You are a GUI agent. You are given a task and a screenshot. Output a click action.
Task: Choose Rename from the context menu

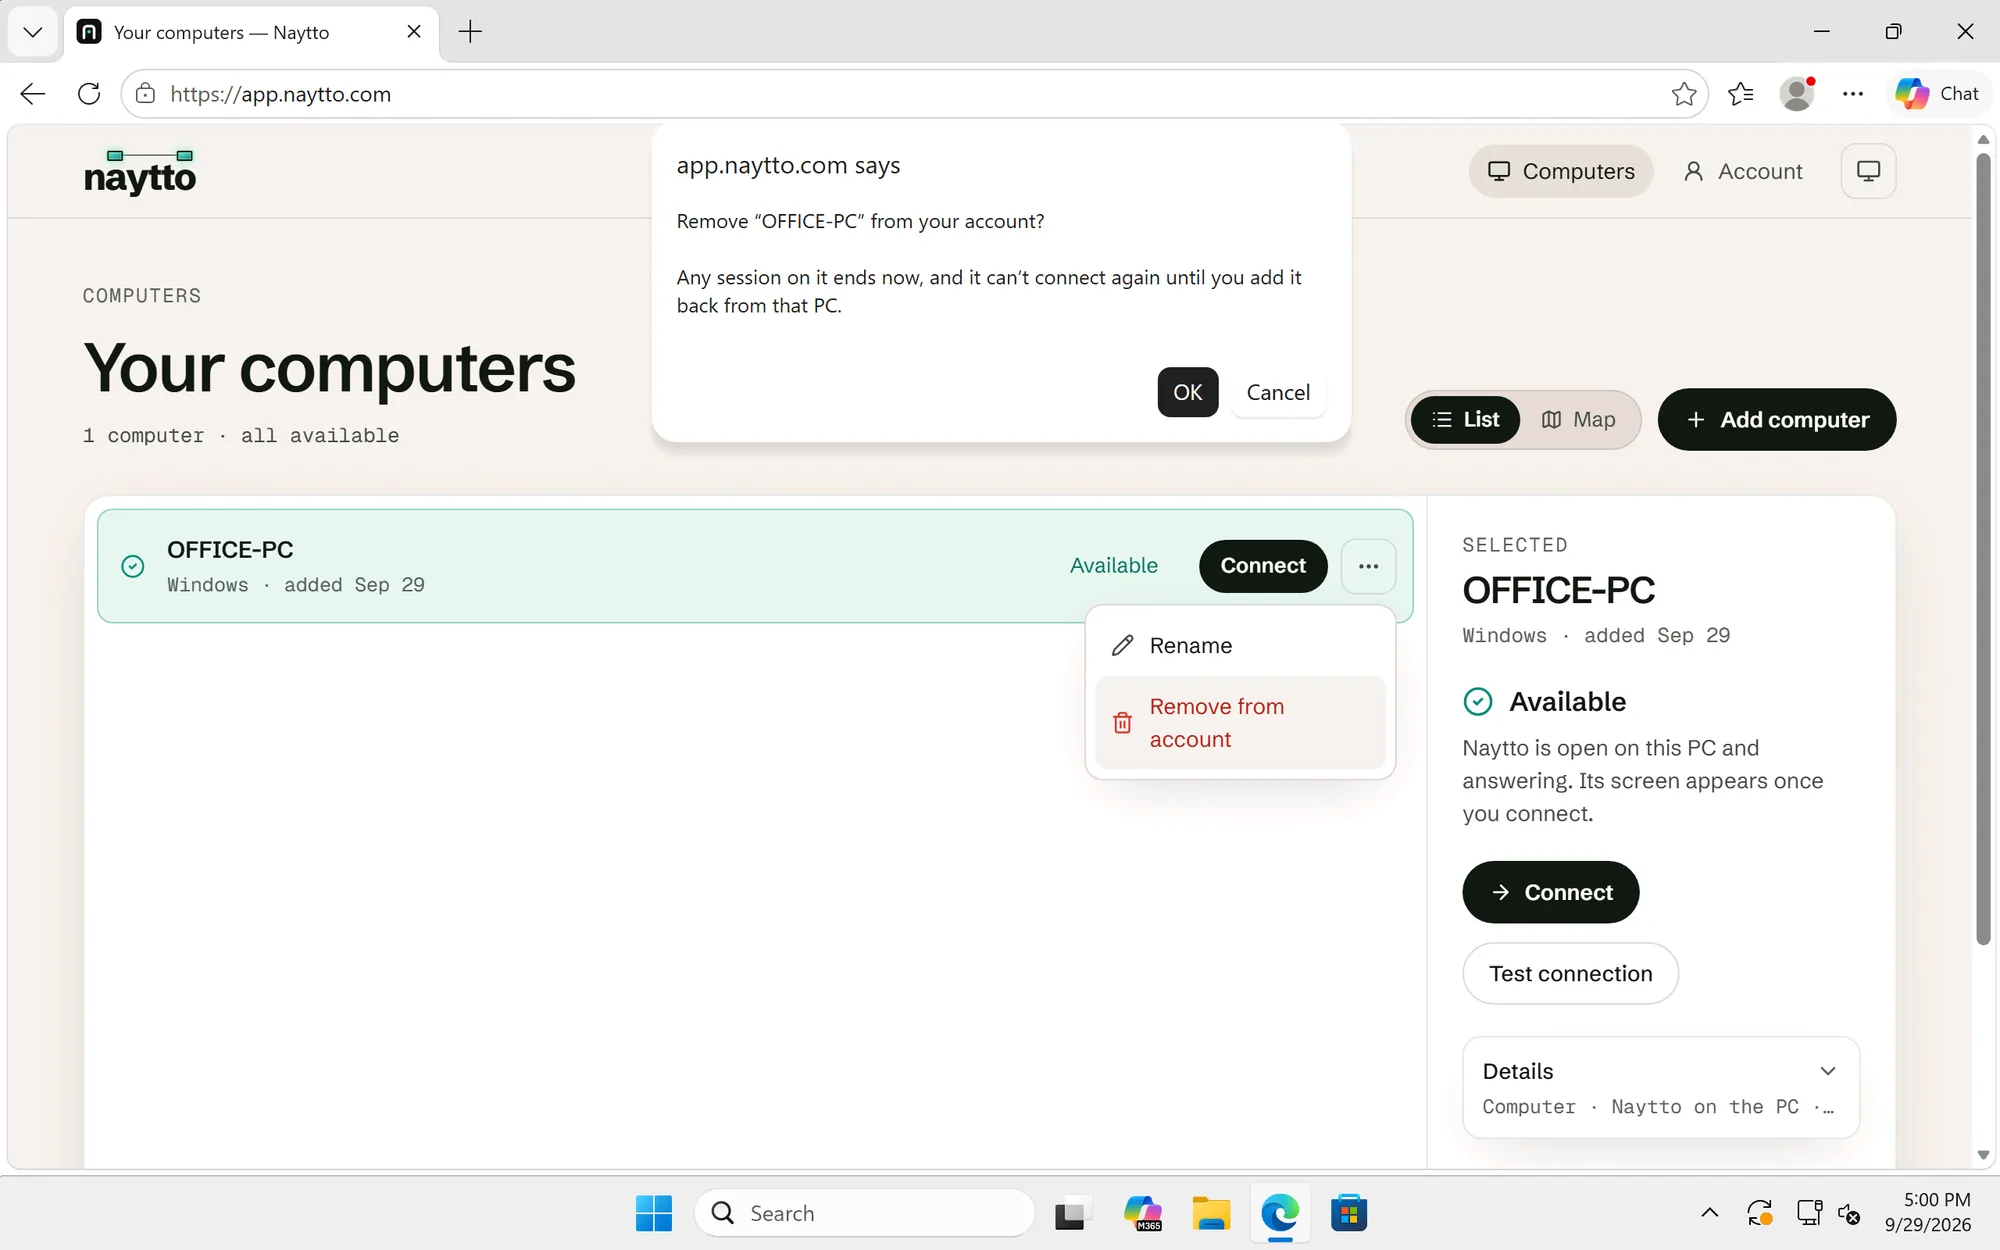(x=1240, y=645)
